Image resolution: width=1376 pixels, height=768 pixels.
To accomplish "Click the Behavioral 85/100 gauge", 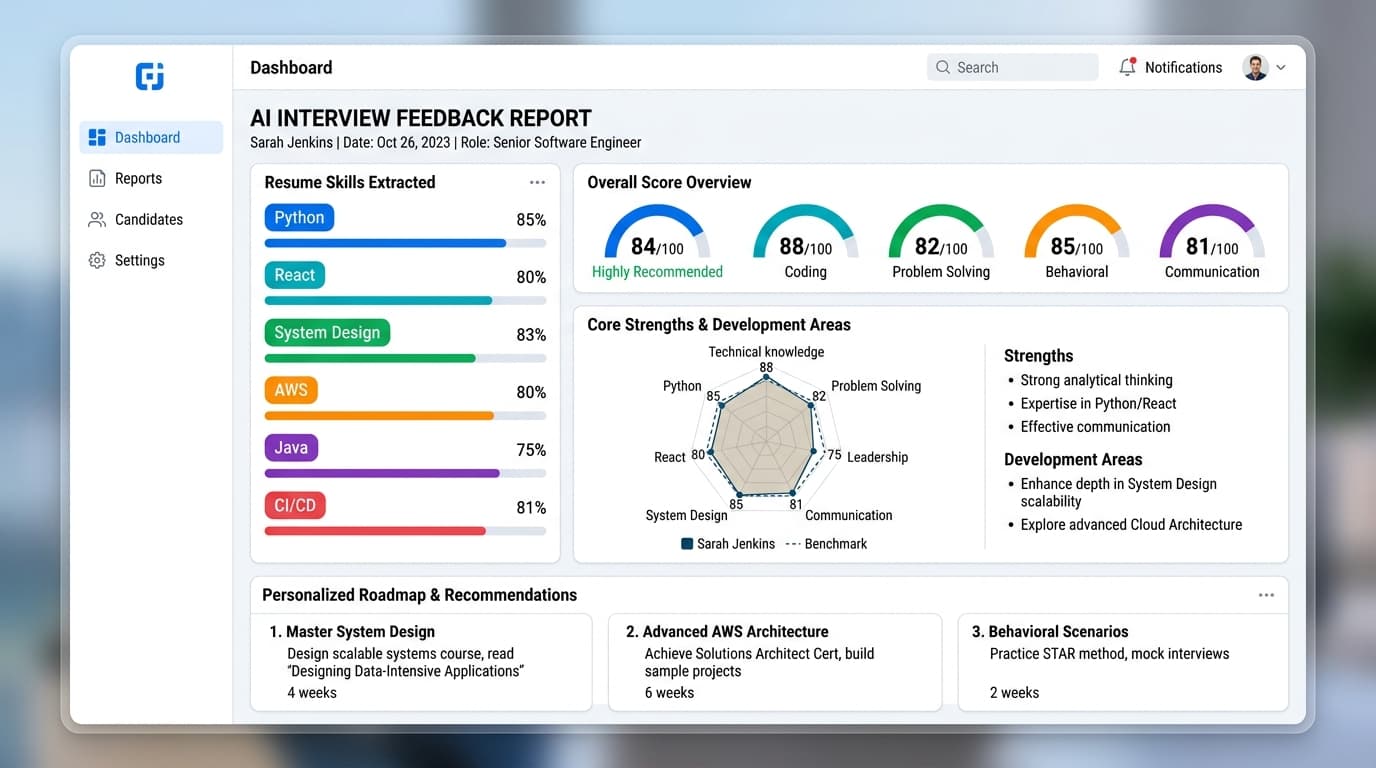I will (x=1077, y=232).
